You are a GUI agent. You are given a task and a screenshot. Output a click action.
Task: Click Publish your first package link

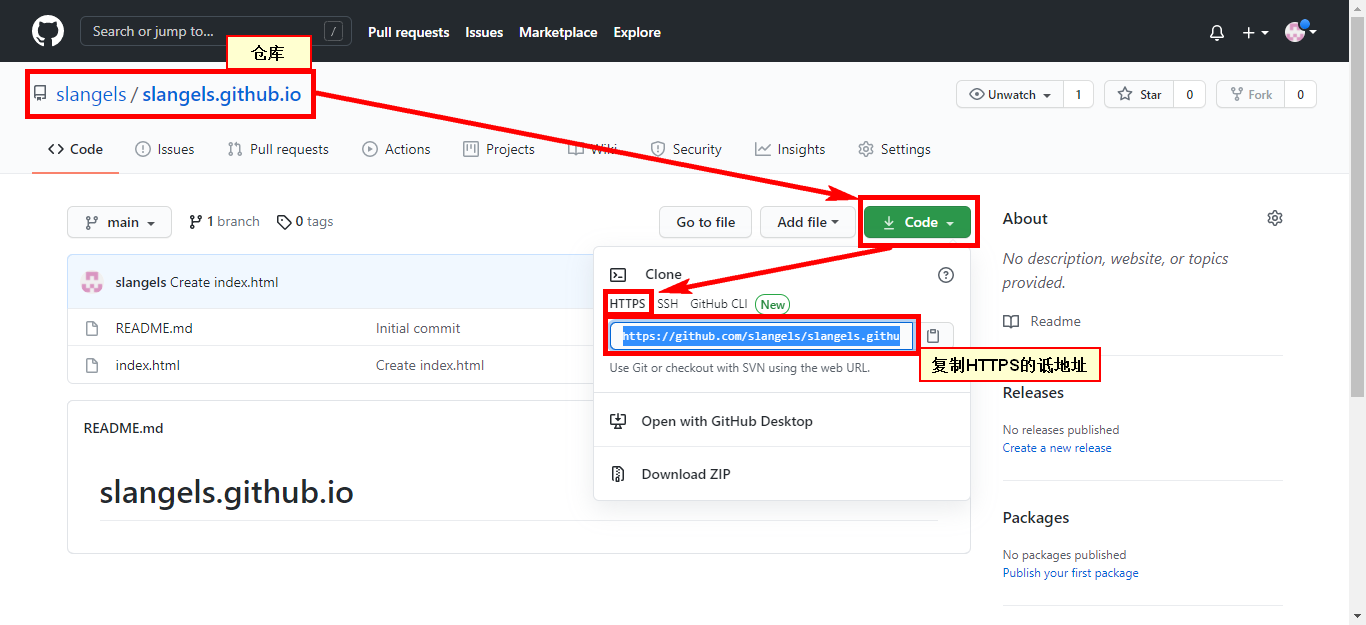tap(1070, 573)
